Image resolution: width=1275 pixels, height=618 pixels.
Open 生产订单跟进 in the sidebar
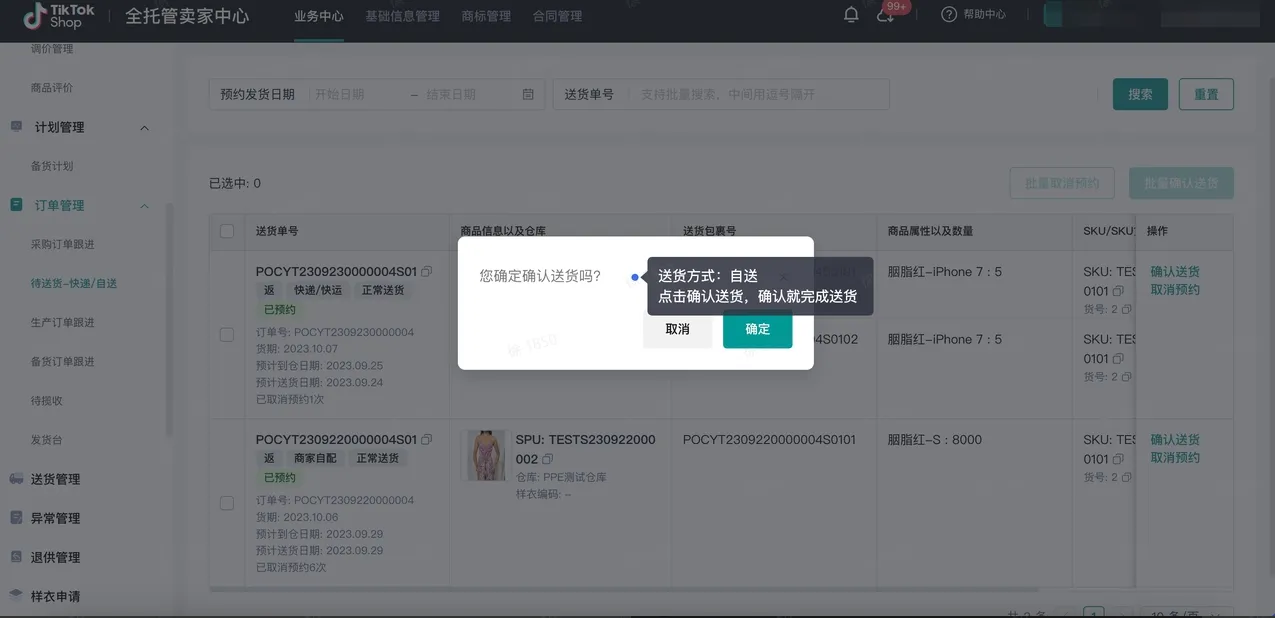63,322
